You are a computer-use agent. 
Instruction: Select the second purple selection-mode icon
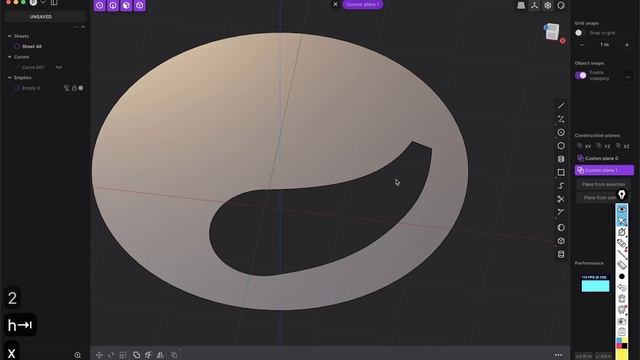pyautogui.click(x=113, y=5)
